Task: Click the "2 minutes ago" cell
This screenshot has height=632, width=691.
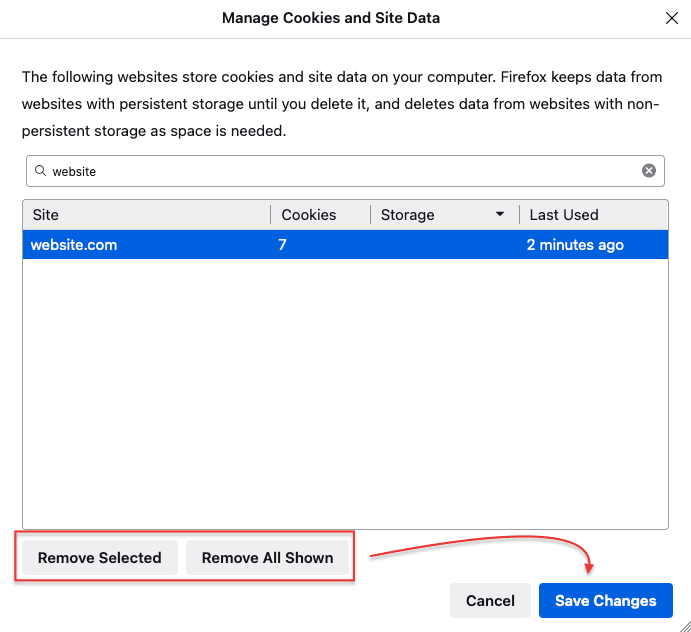Action: 575,245
